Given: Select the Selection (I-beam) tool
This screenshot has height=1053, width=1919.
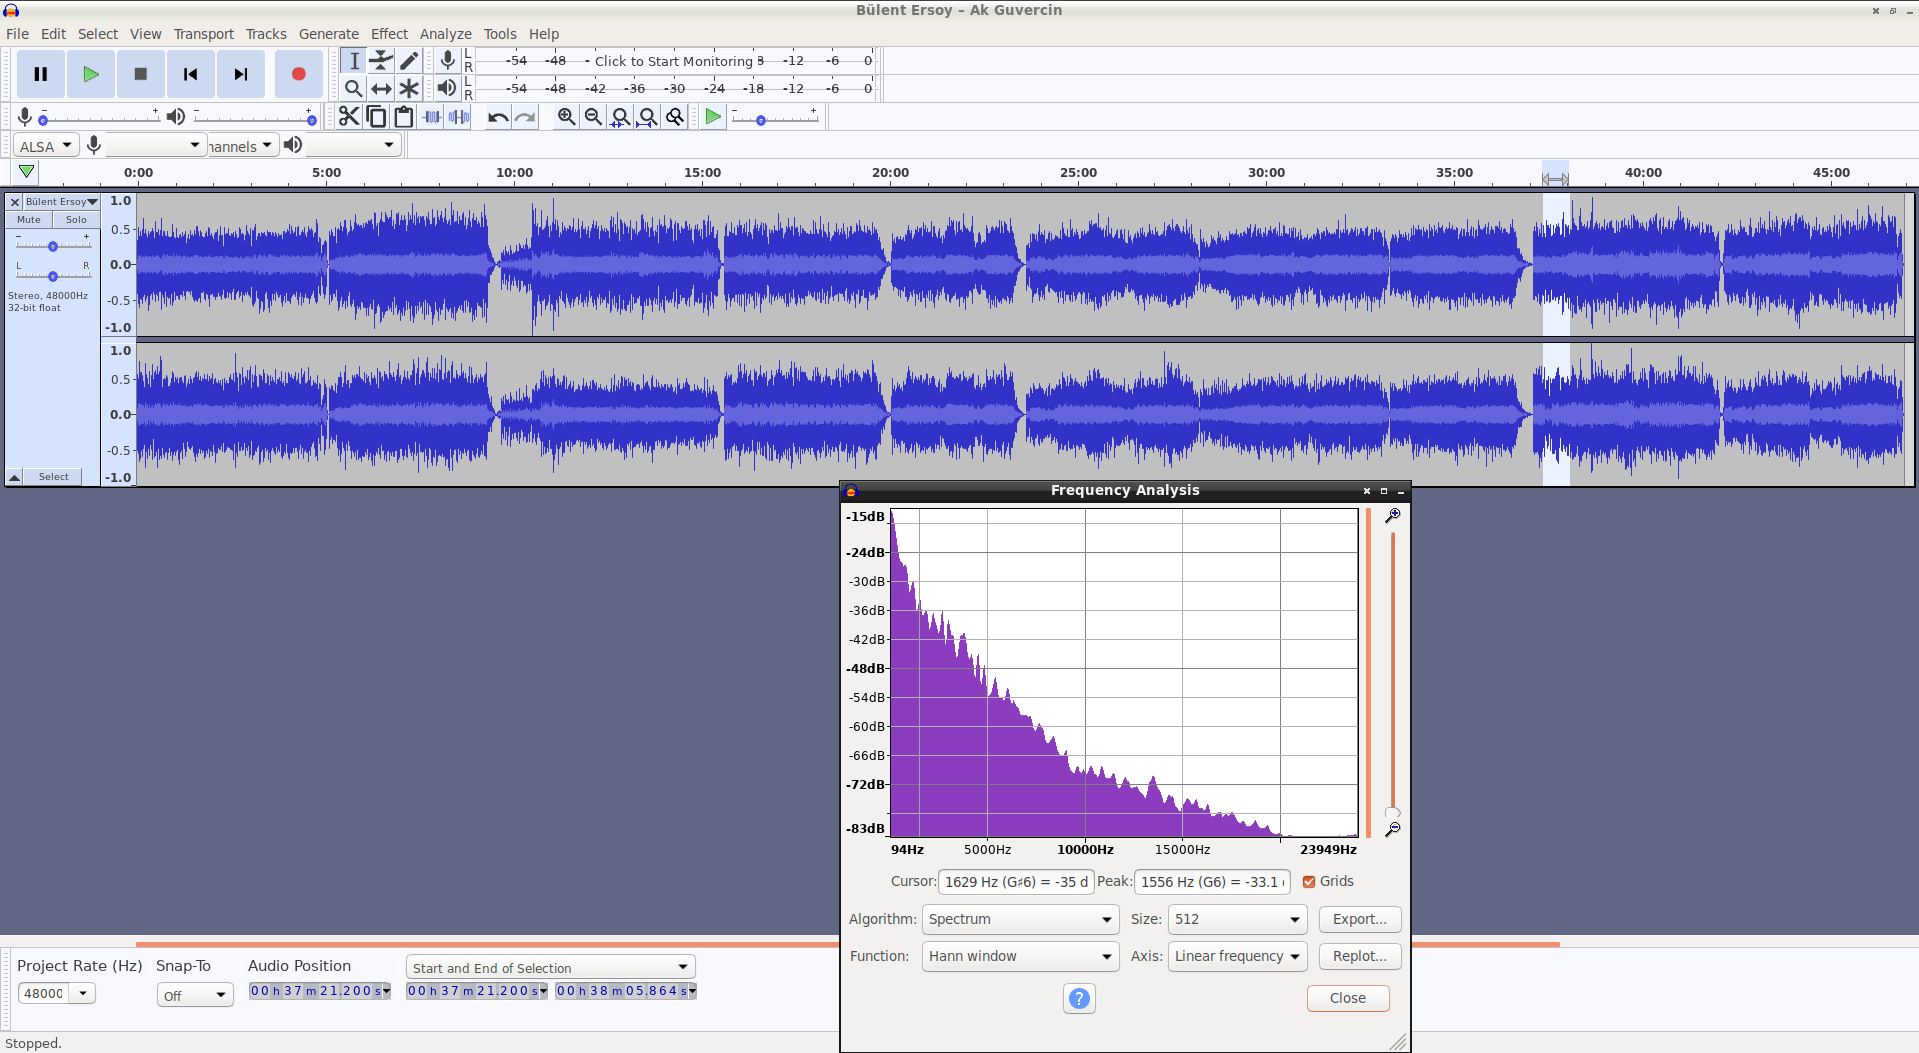Looking at the screenshot, I should tap(353, 61).
